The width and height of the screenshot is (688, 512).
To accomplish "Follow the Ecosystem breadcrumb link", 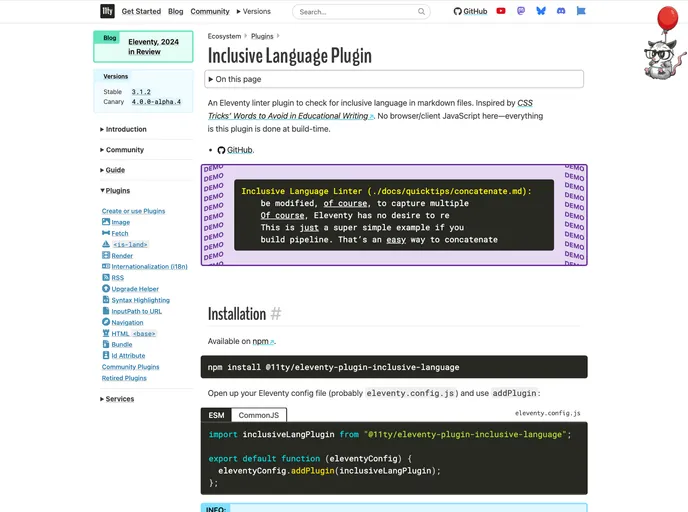I will (224, 36).
